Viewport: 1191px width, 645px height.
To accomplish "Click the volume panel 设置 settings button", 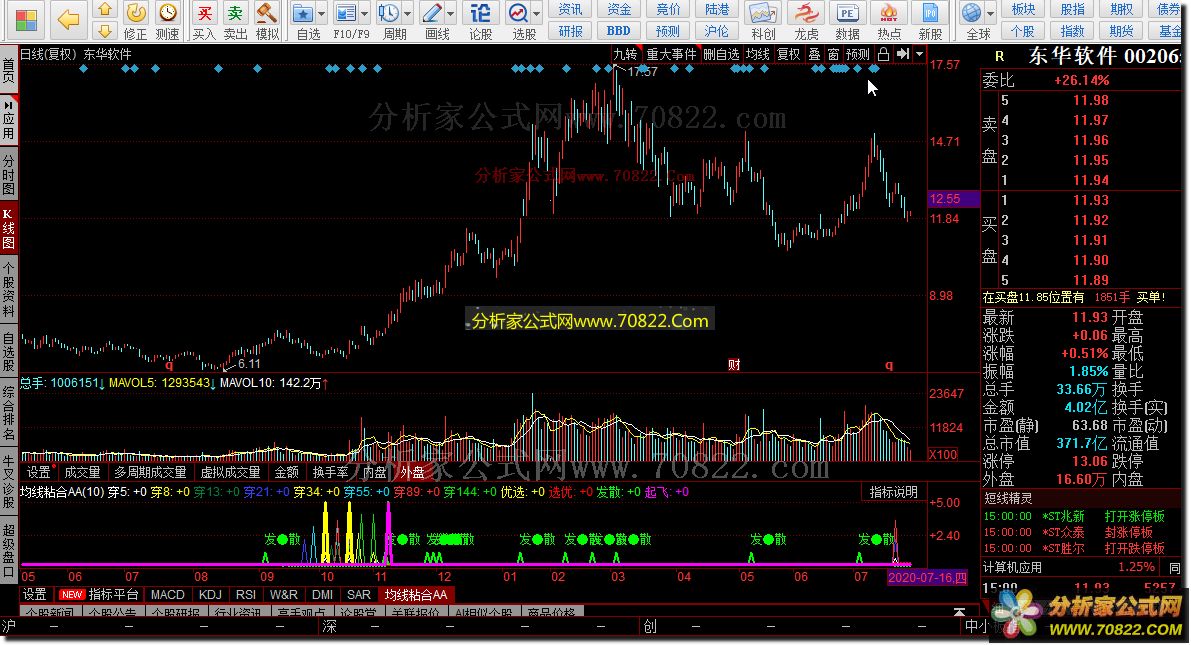I will coord(38,473).
